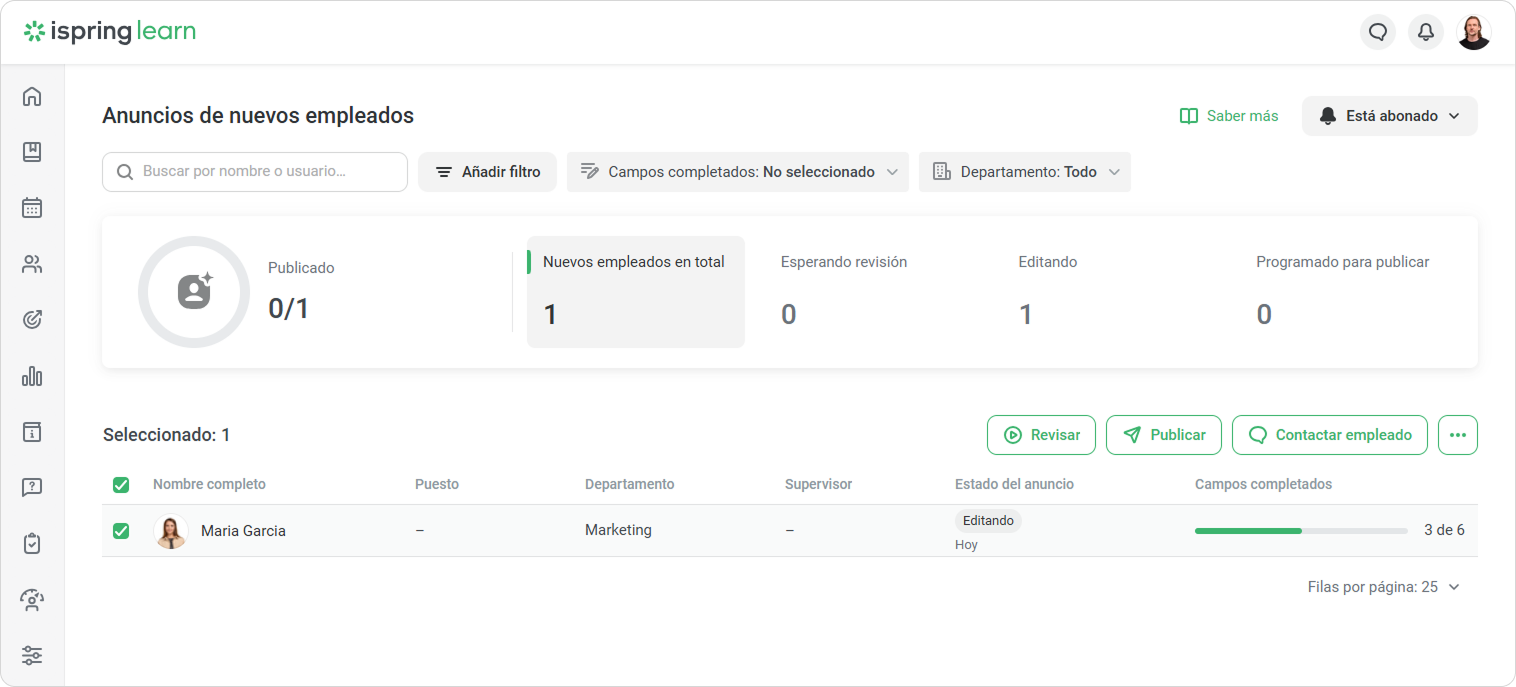The height and width of the screenshot is (687, 1516).
Task: Uncheck the select-all header checkbox
Action: point(121,485)
